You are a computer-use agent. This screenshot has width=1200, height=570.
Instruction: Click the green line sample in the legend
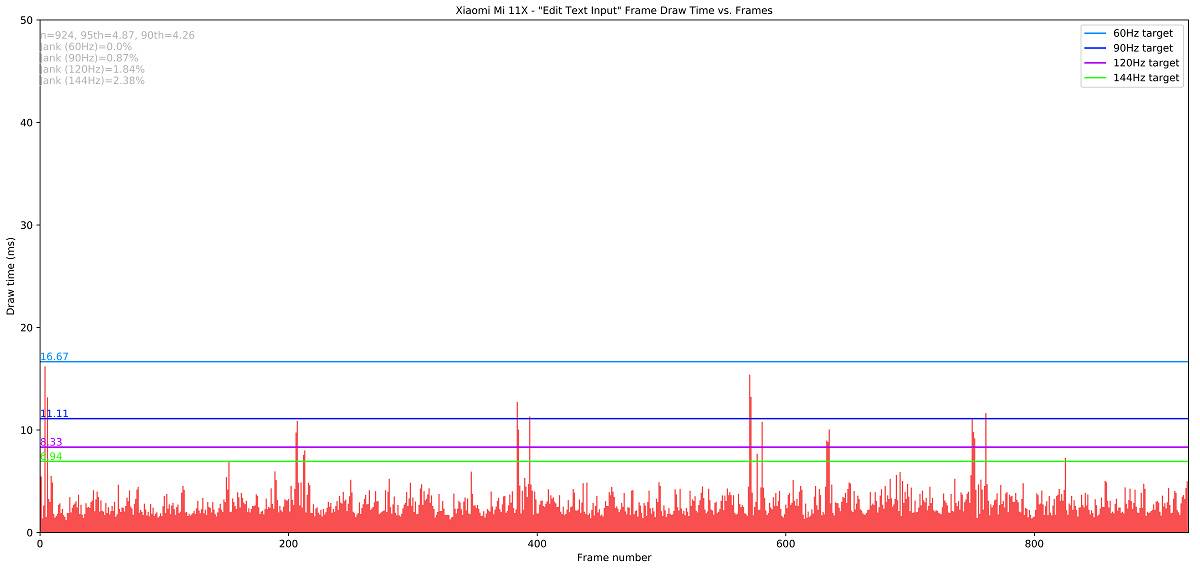tap(1097, 78)
